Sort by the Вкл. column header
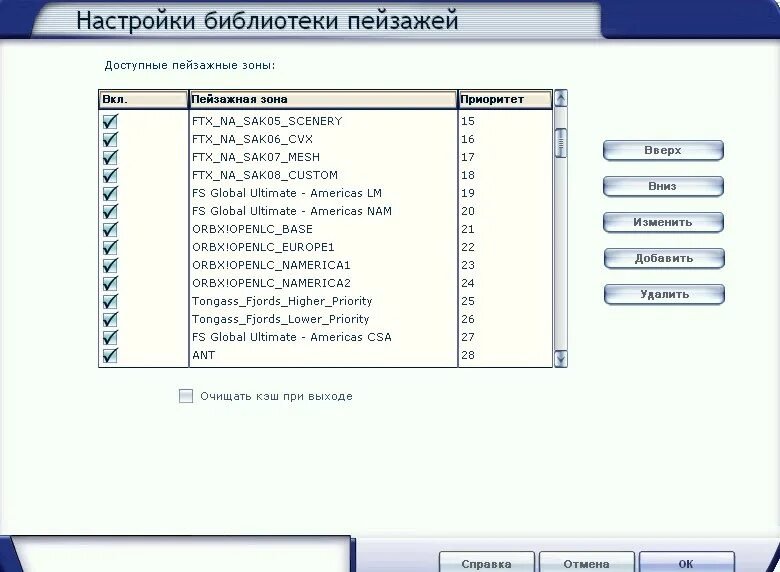The height and width of the screenshot is (572, 780). point(143,99)
